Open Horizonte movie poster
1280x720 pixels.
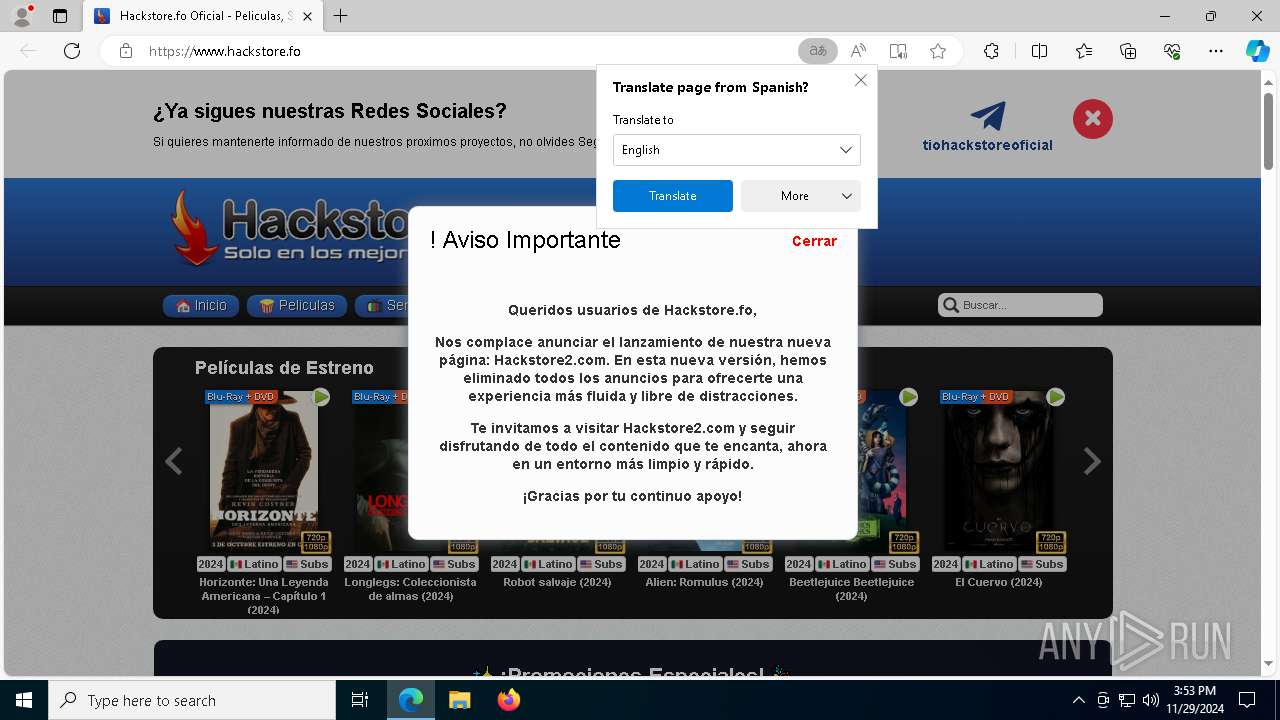(264, 471)
